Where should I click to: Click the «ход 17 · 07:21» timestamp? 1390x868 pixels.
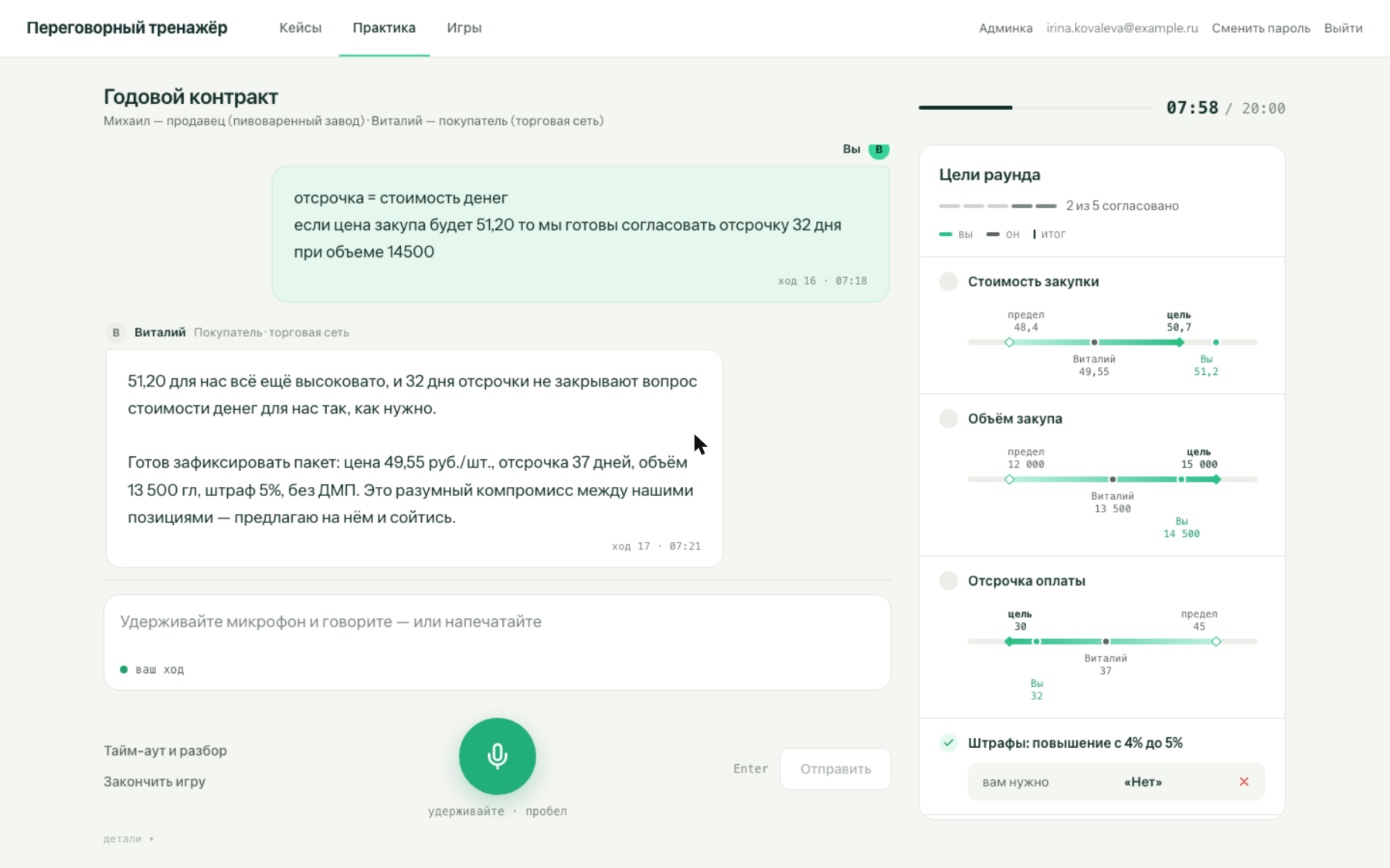(656, 546)
